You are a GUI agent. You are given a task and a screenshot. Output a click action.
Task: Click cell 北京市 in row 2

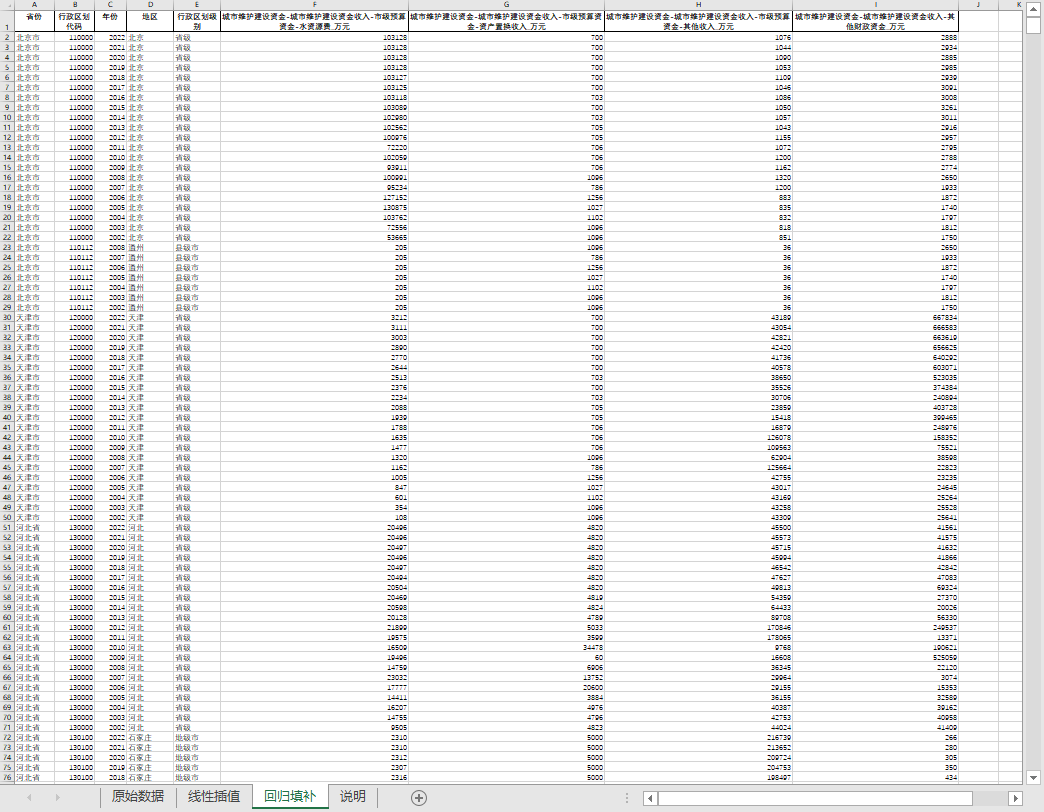coord(35,38)
